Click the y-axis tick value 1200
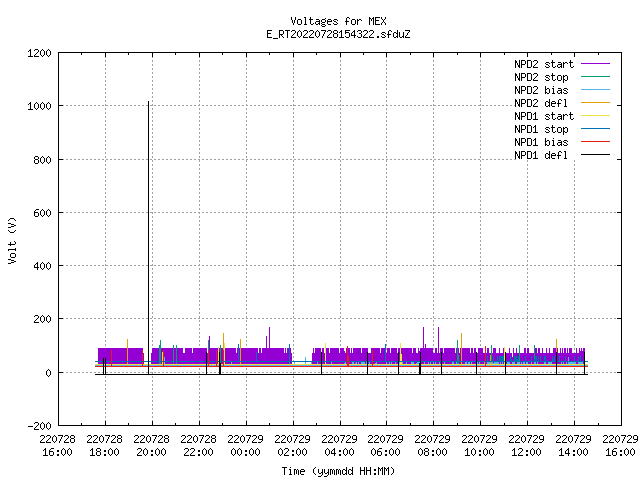The height and width of the screenshot is (480, 640). pyautogui.click(x=39, y=53)
